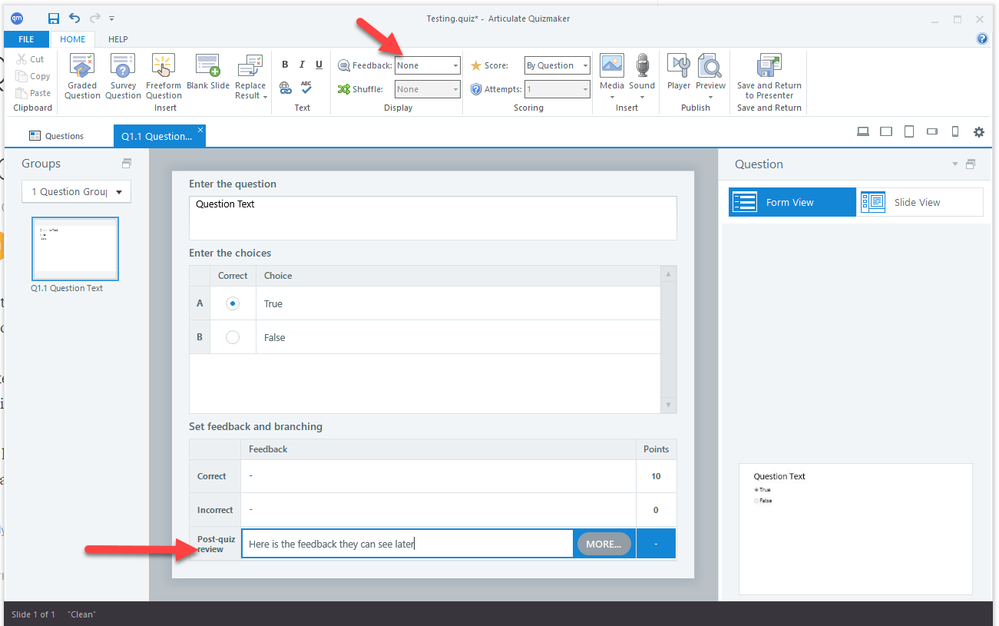Viewport: 999px width, 626px height.
Task: Switch to the Questions tab
Action: (56, 136)
